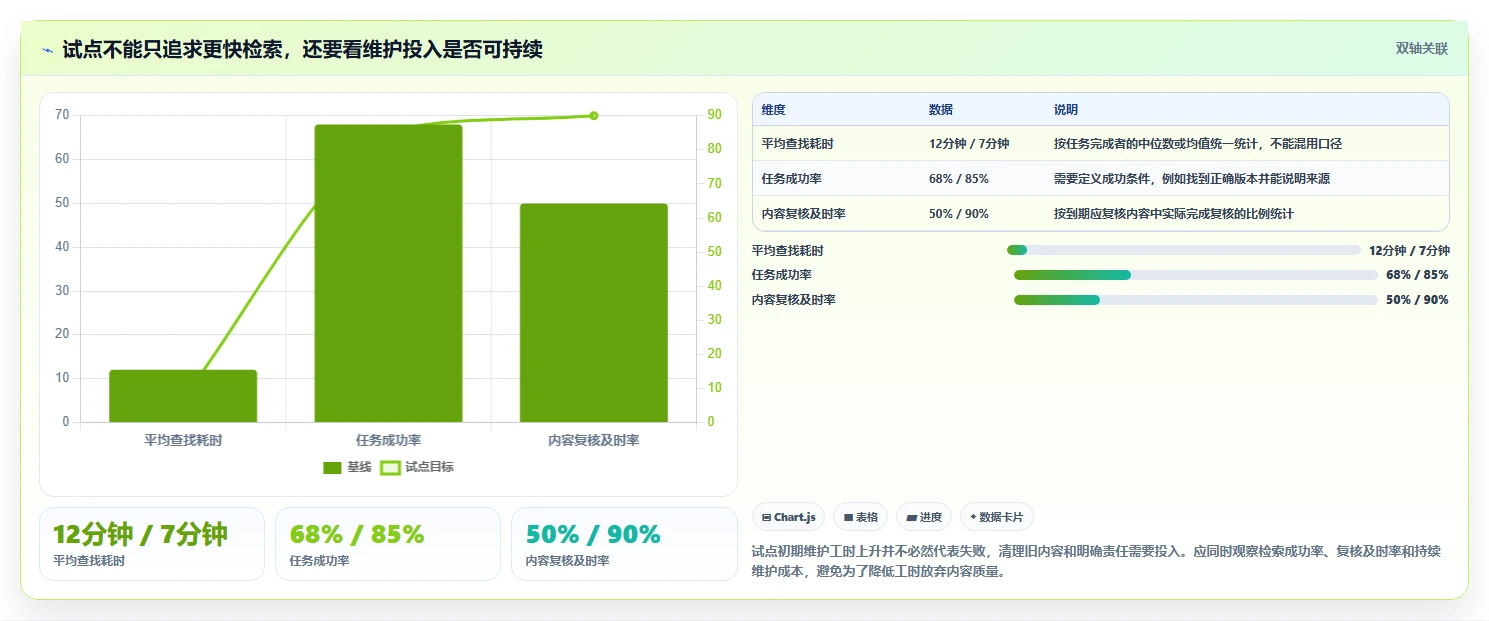Viewport: 1489px width, 621px height.
Task: Click the right axis label 90
Action: (x=714, y=115)
